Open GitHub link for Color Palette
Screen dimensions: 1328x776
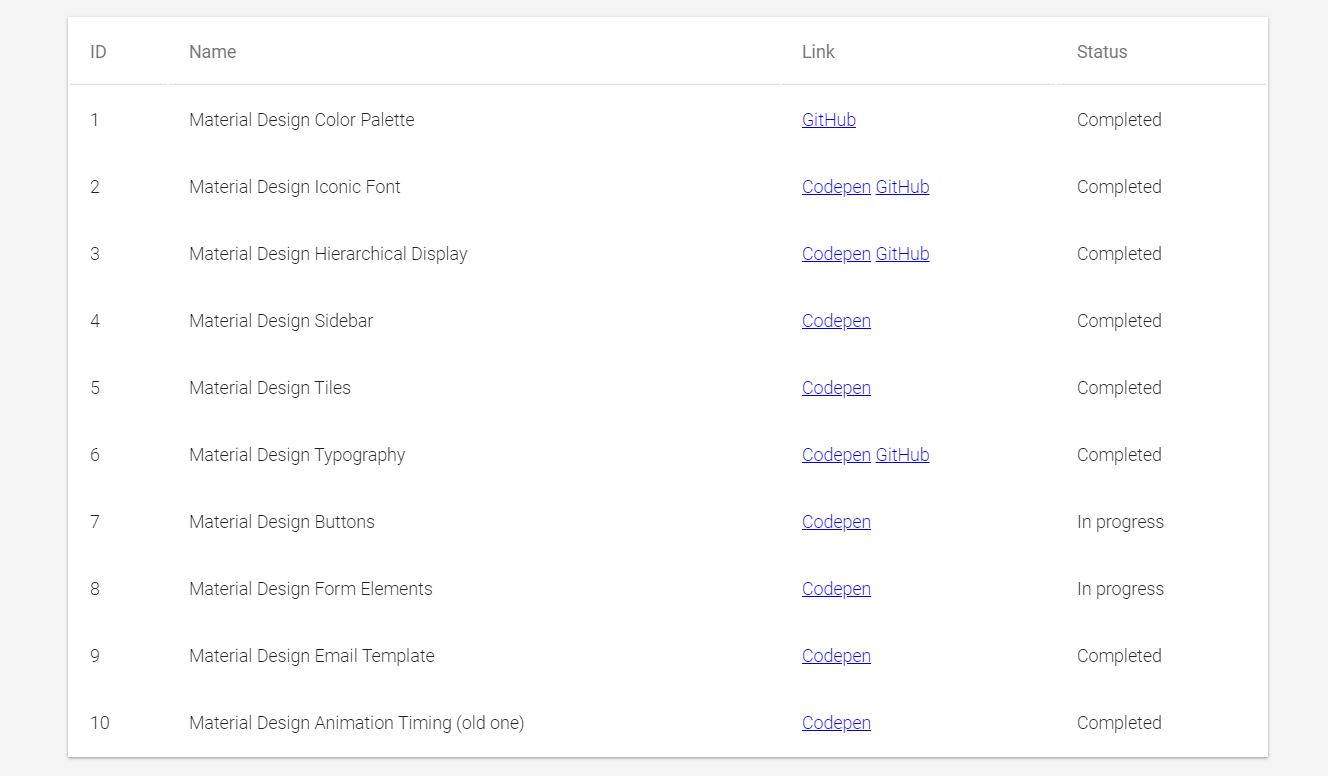828,120
